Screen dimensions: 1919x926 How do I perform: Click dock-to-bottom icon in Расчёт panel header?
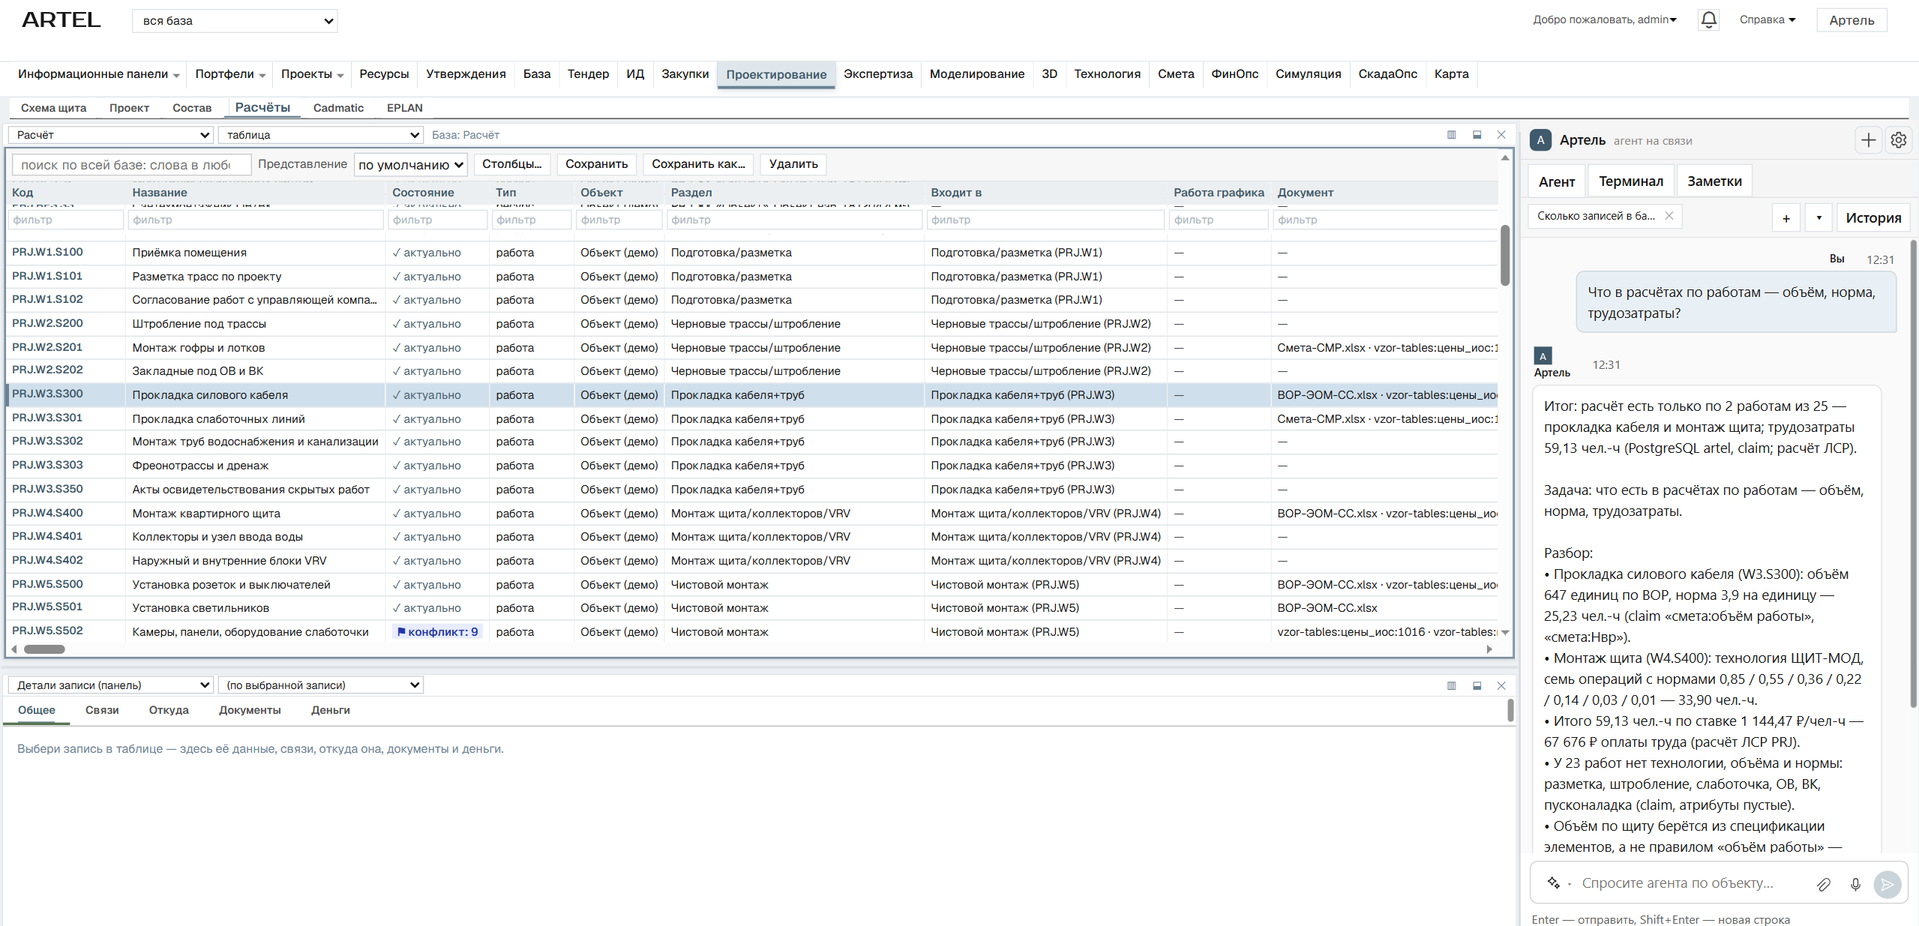[x=1477, y=135]
